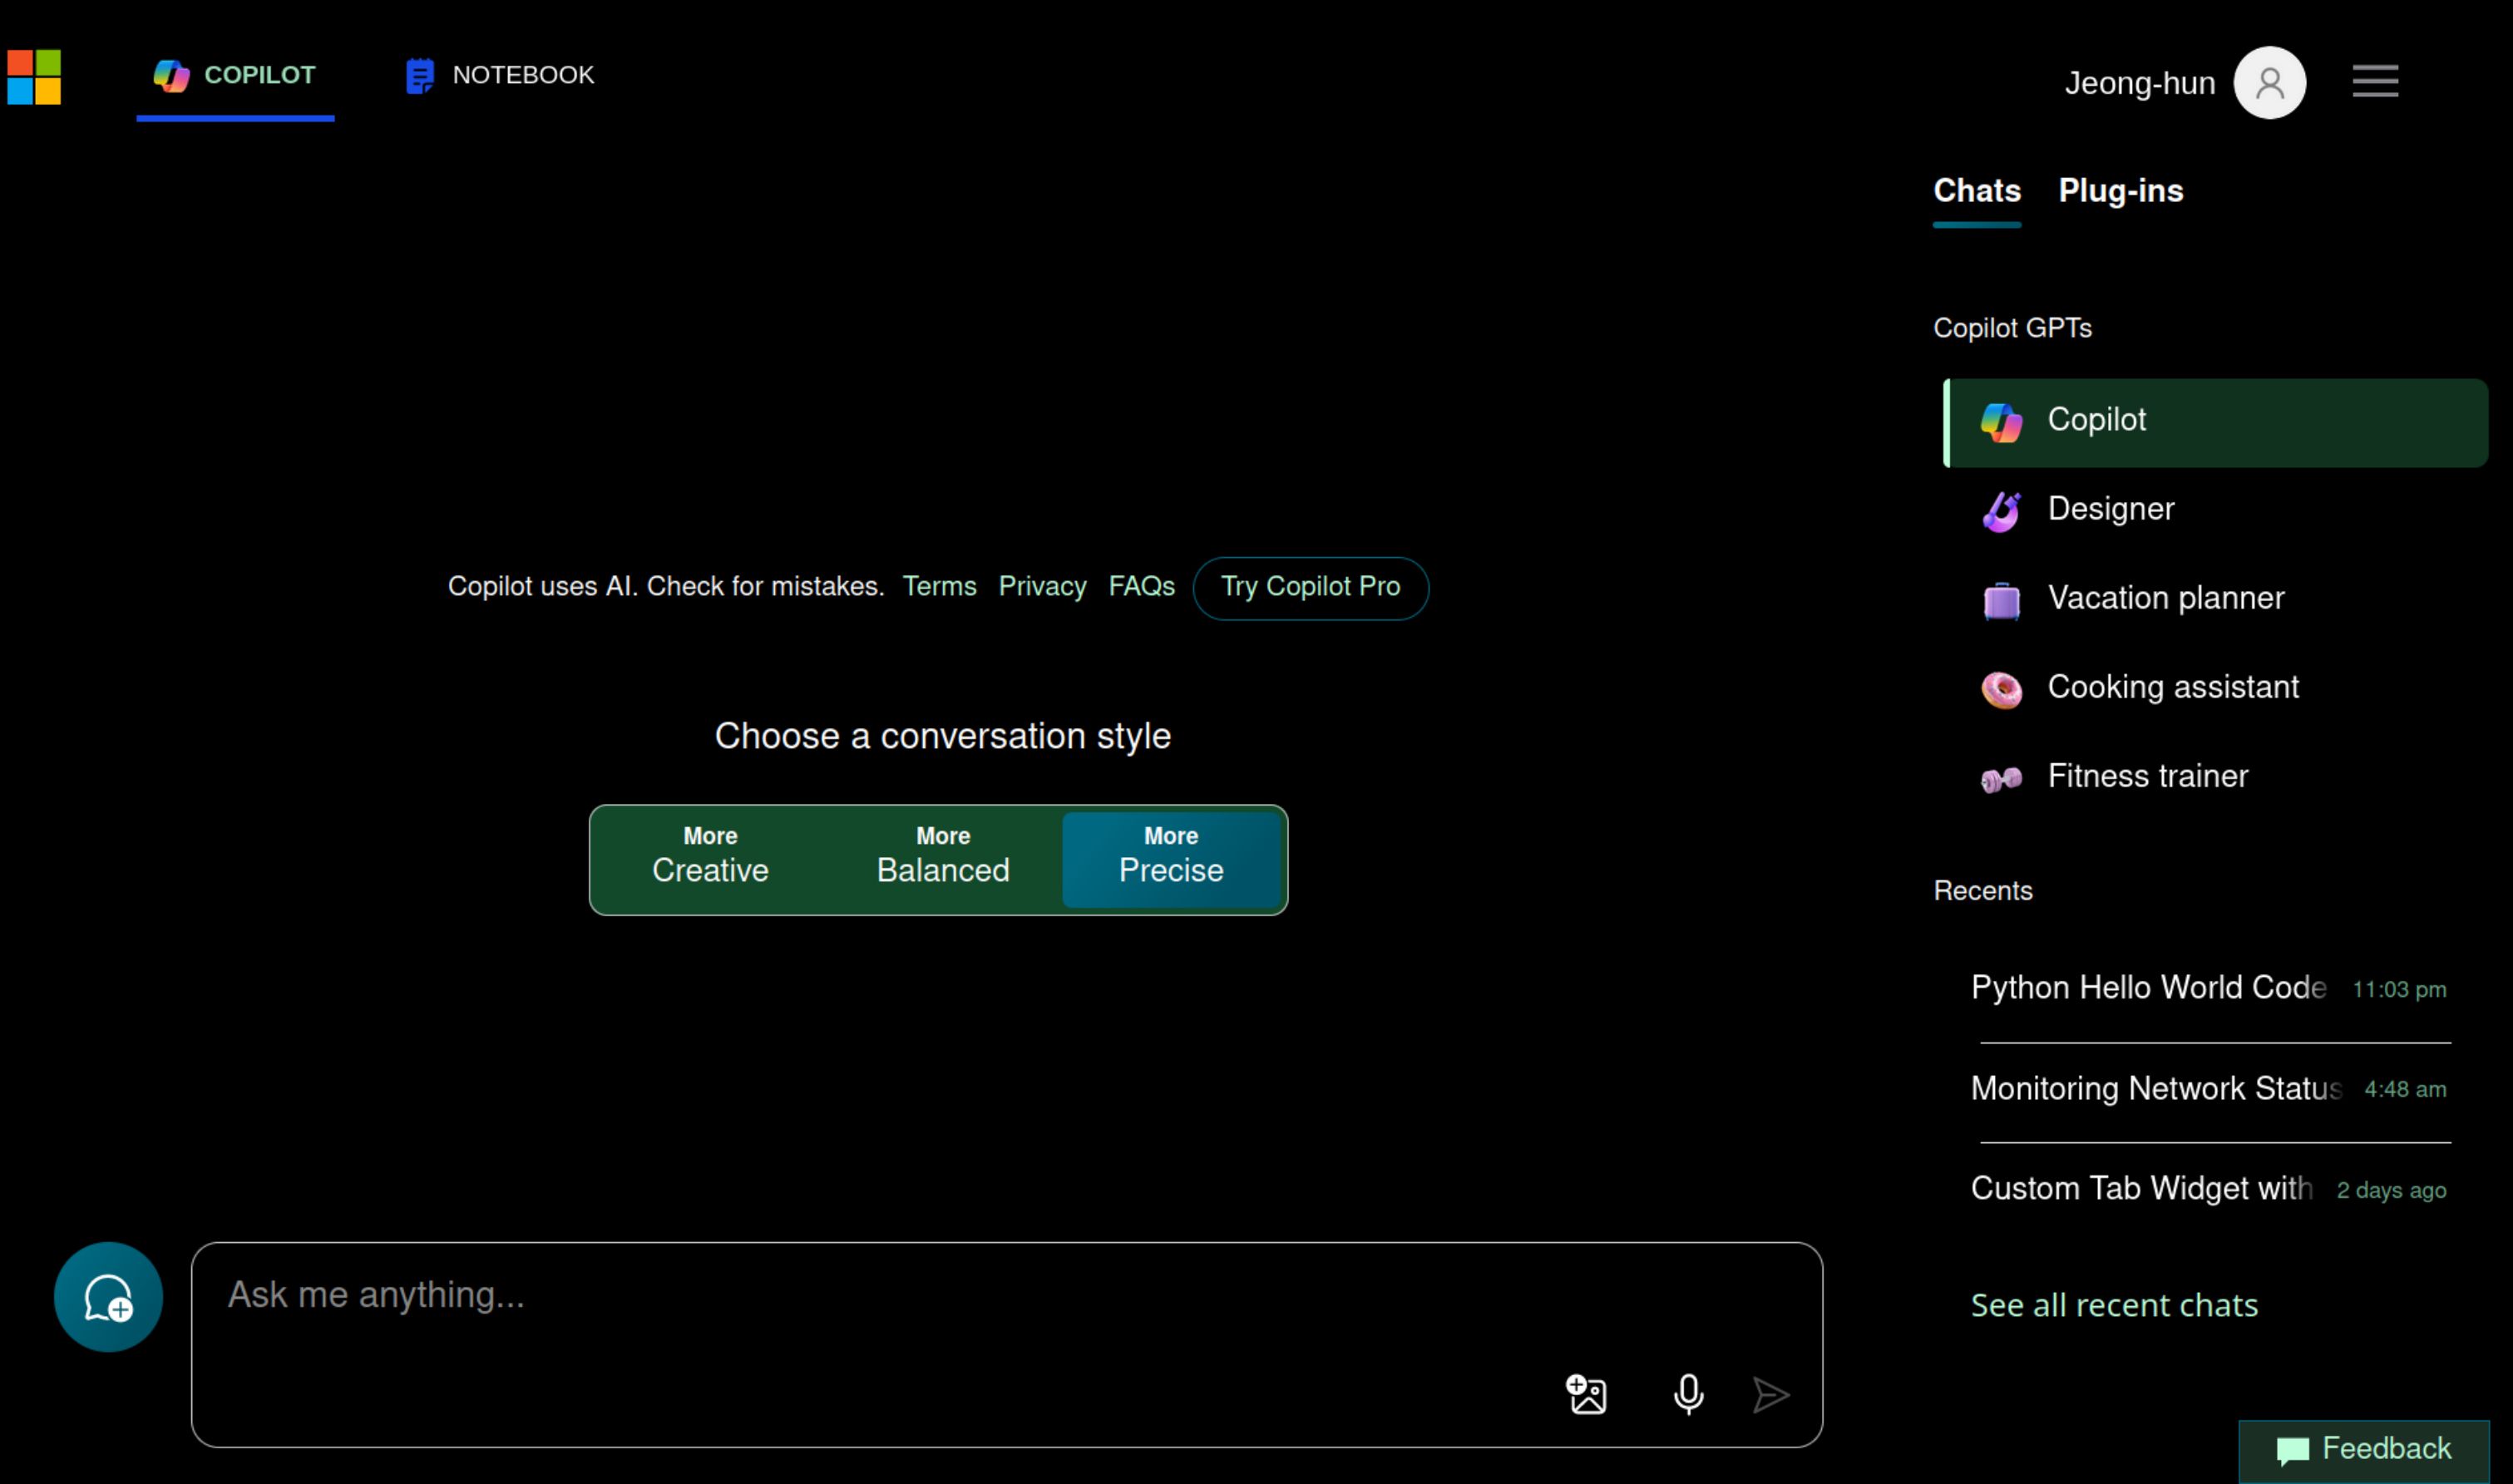Click Copilot uses AI disclaimer text

665,587
